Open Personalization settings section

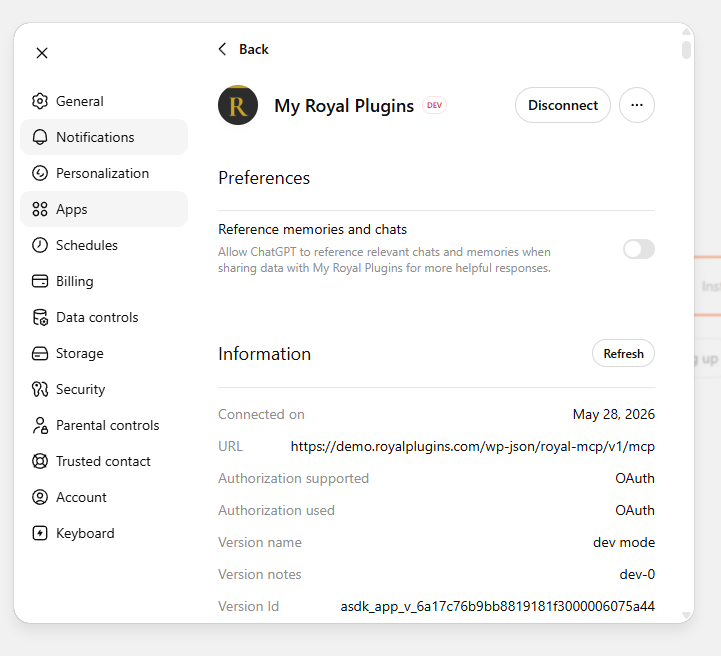click(x=104, y=173)
